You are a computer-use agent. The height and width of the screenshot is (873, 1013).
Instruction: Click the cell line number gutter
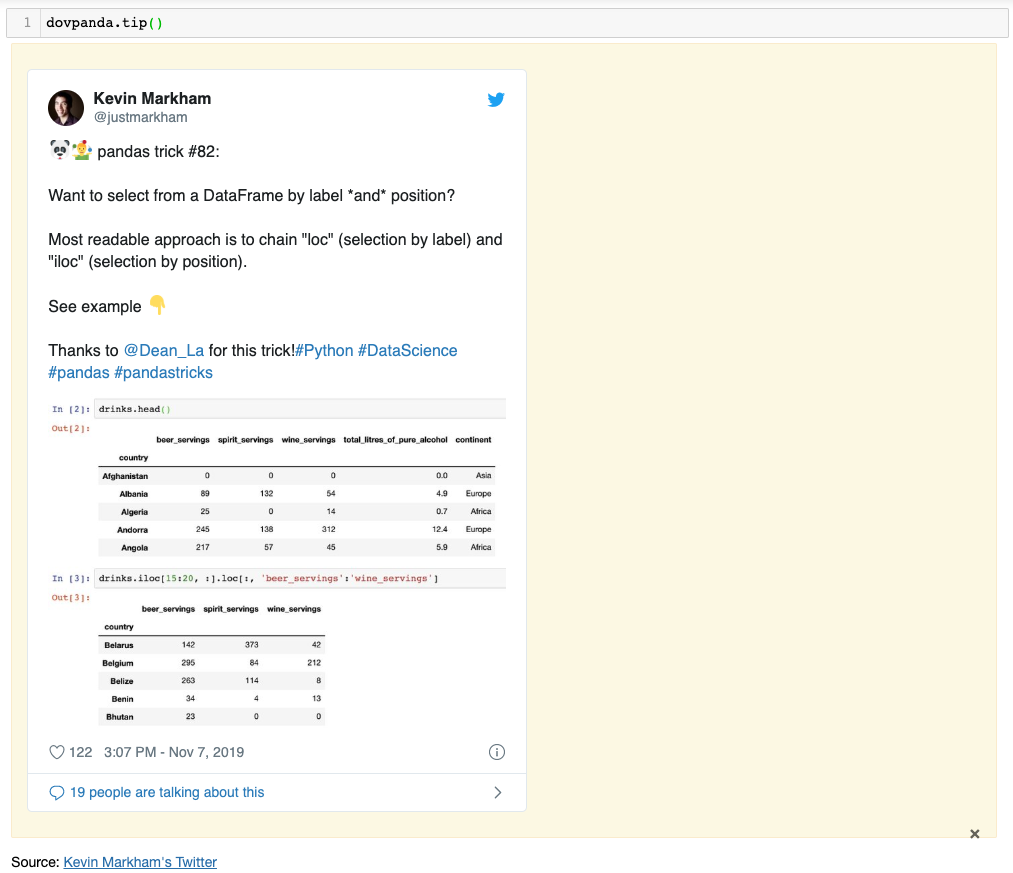(24, 23)
